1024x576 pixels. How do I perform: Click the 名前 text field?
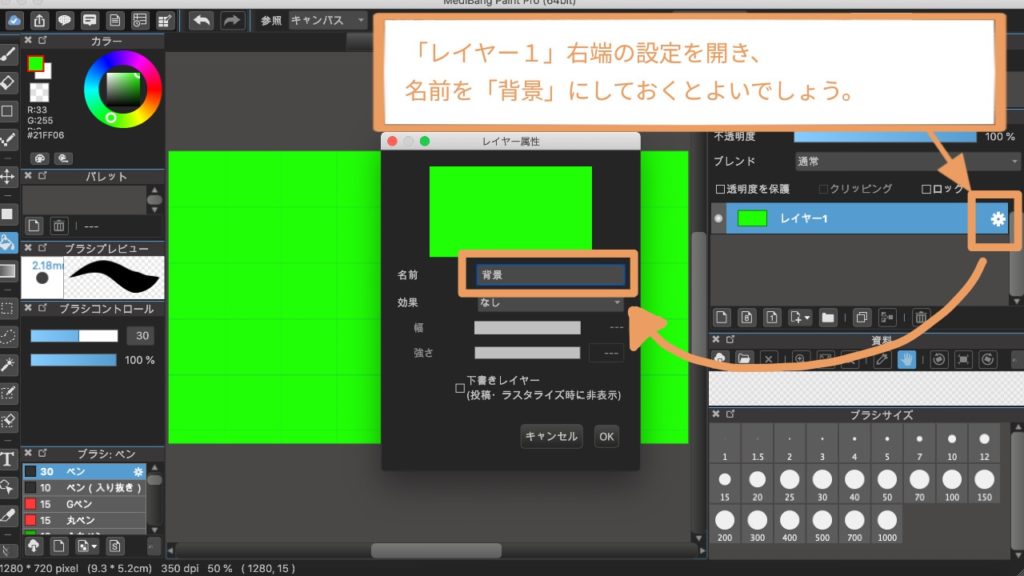[545, 275]
